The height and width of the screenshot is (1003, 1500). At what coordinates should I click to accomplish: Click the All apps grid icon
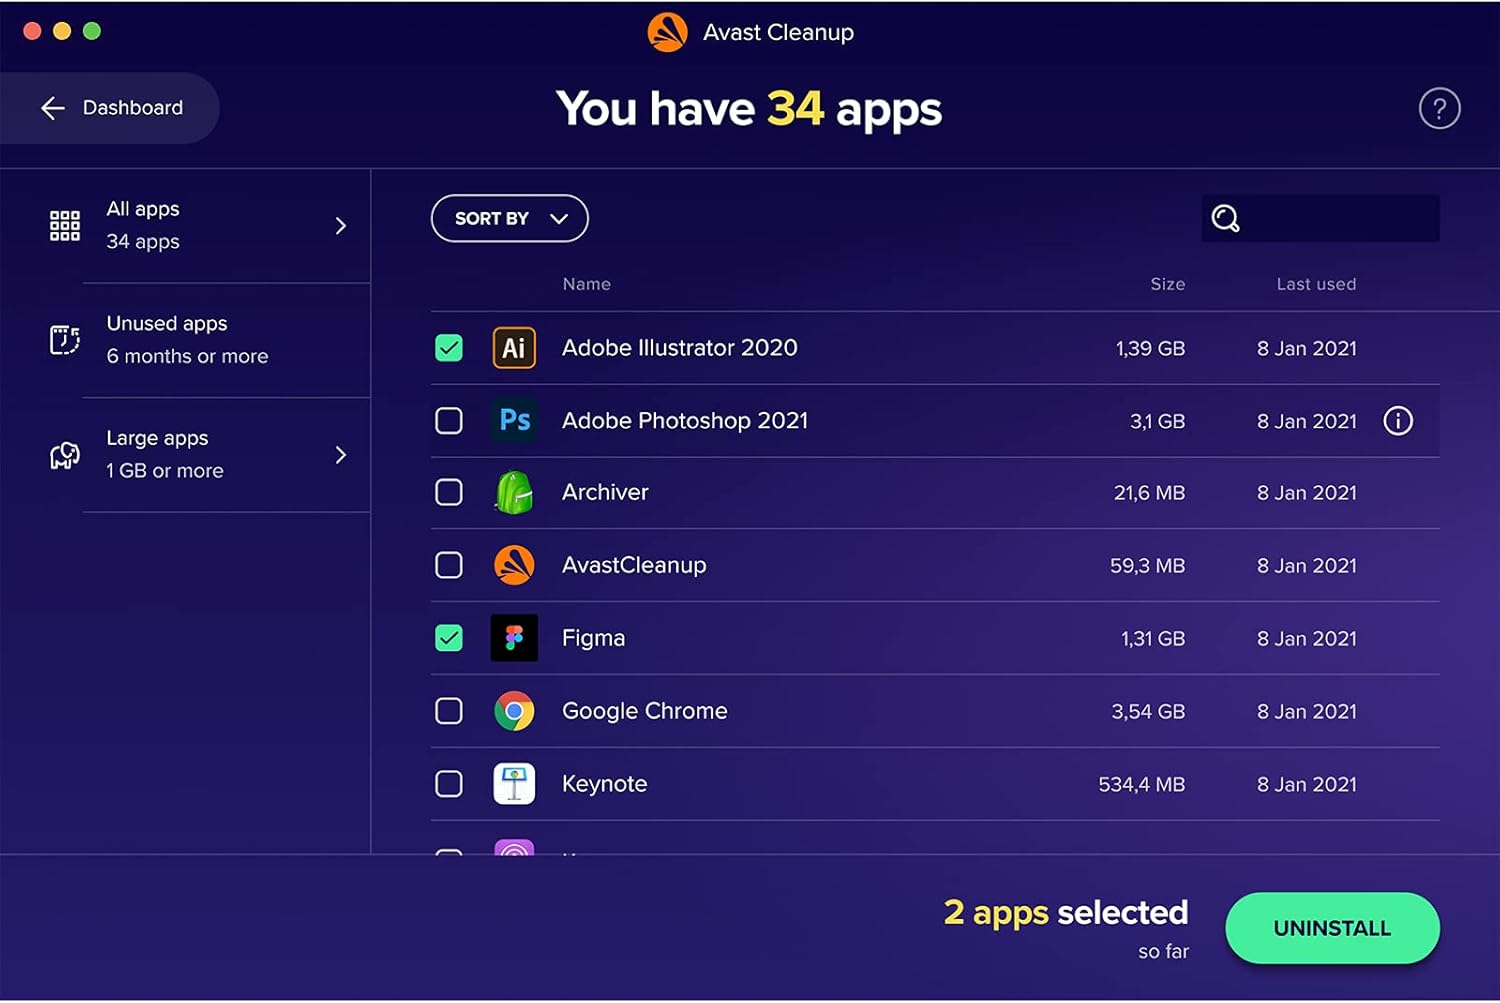(65, 225)
